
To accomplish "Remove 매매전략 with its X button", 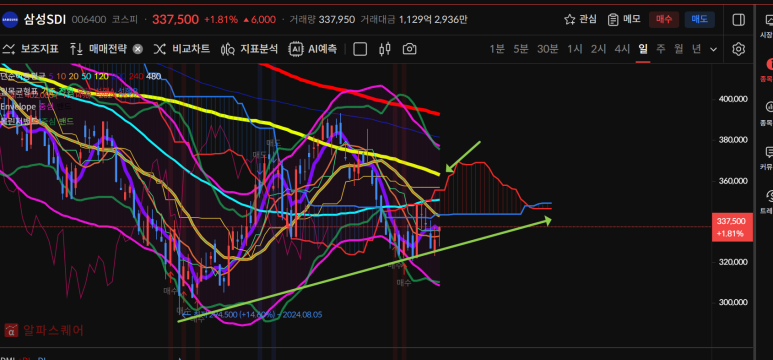I will click(x=138, y=49).
